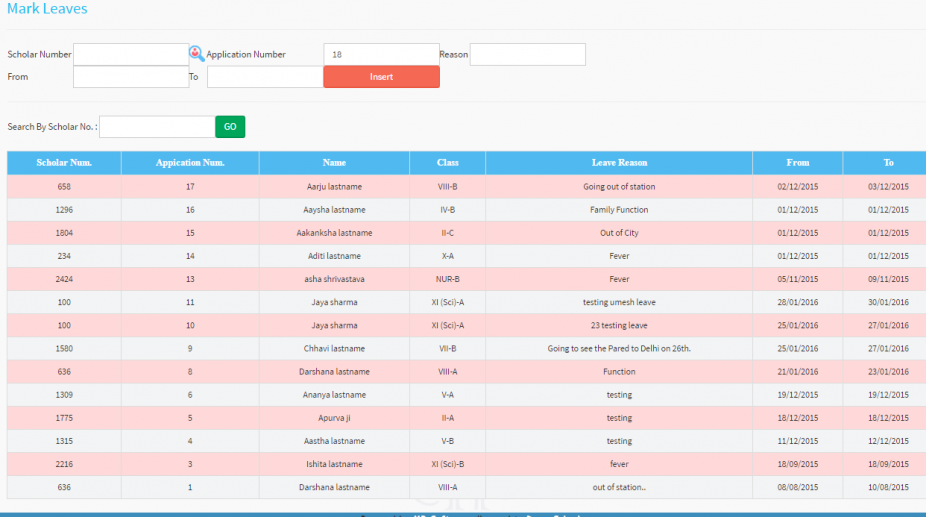Image resolution: width=926 pixels, height=517 pixels.
Task: Open application number 1 link
Action: pos(190,487)
